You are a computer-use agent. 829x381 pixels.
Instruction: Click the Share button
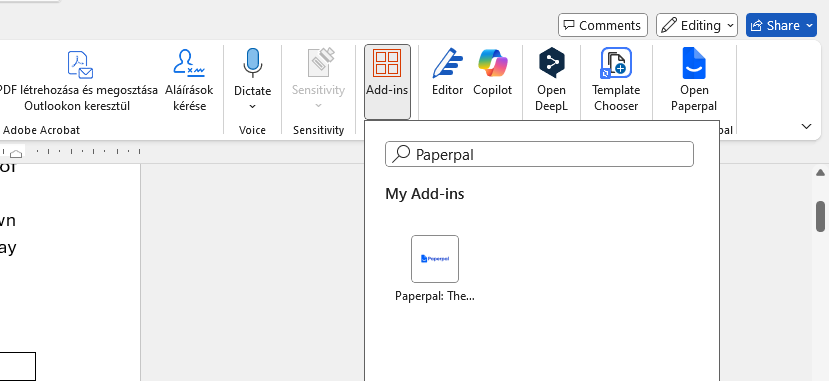[x=781, y=25]
